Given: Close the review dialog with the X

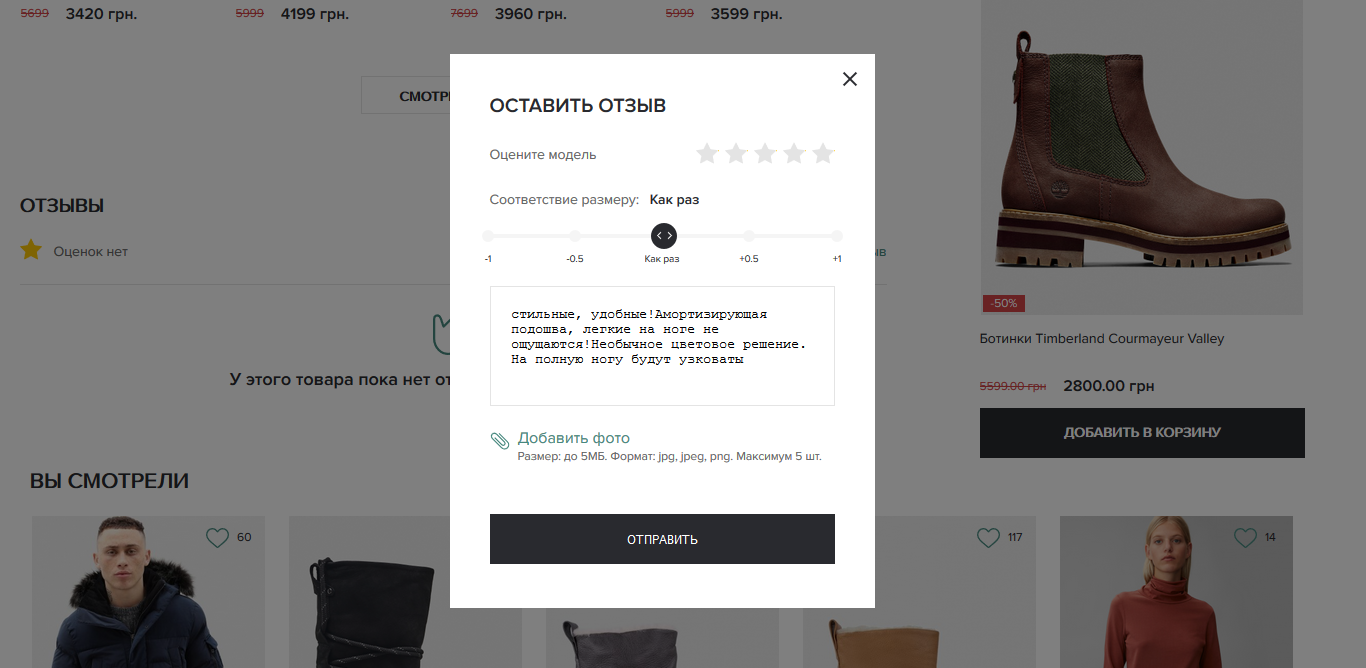Looking at the screenshot, I should 850,79.
